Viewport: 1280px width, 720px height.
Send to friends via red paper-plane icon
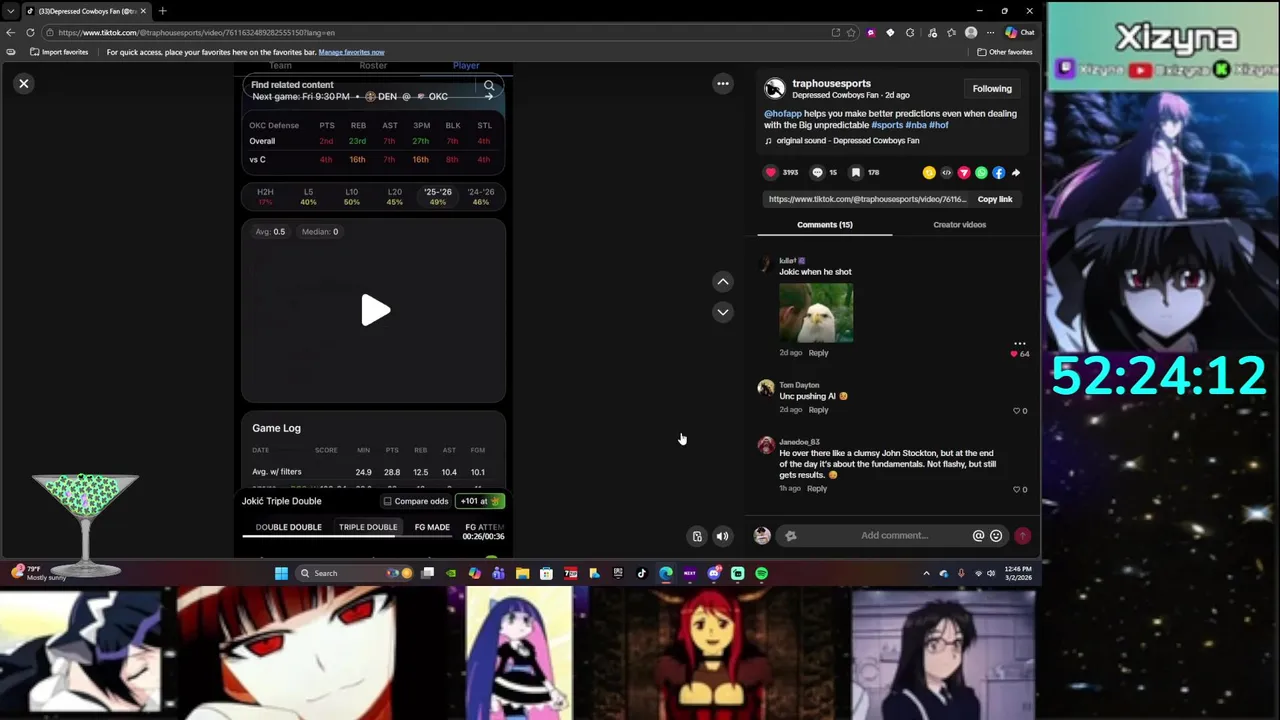tap(964, 173)
